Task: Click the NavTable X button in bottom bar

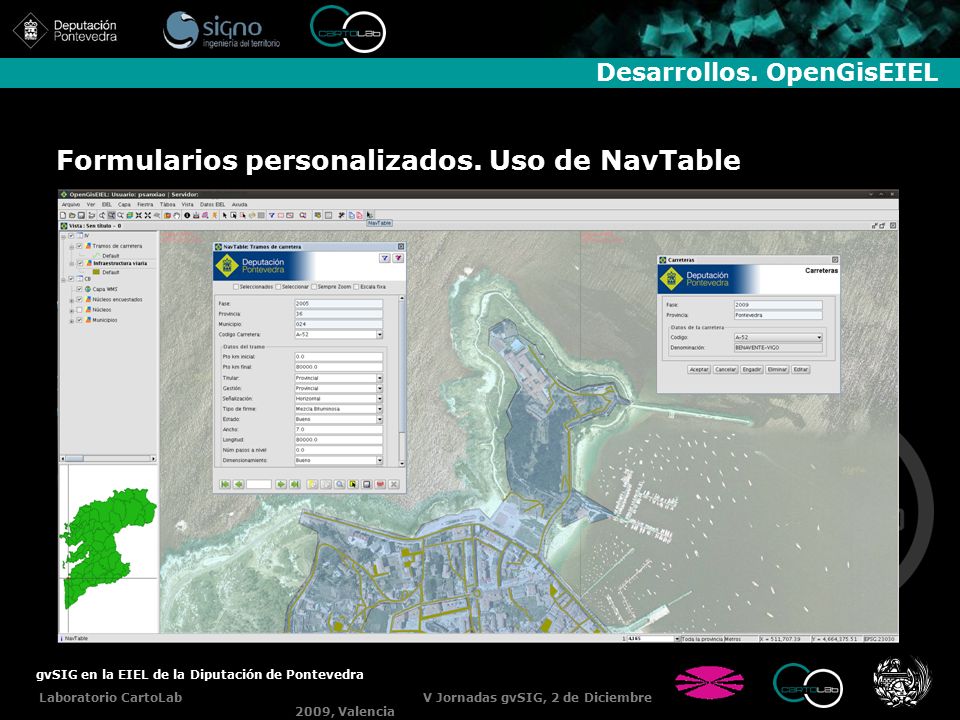Action: click(394, 484)
